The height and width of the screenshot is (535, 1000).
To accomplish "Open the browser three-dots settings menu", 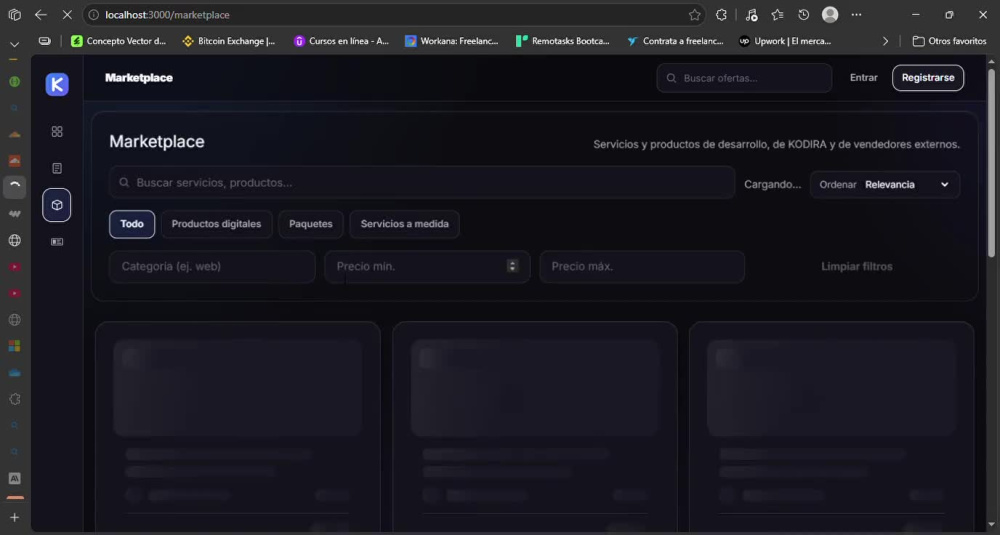I will 857,15.
